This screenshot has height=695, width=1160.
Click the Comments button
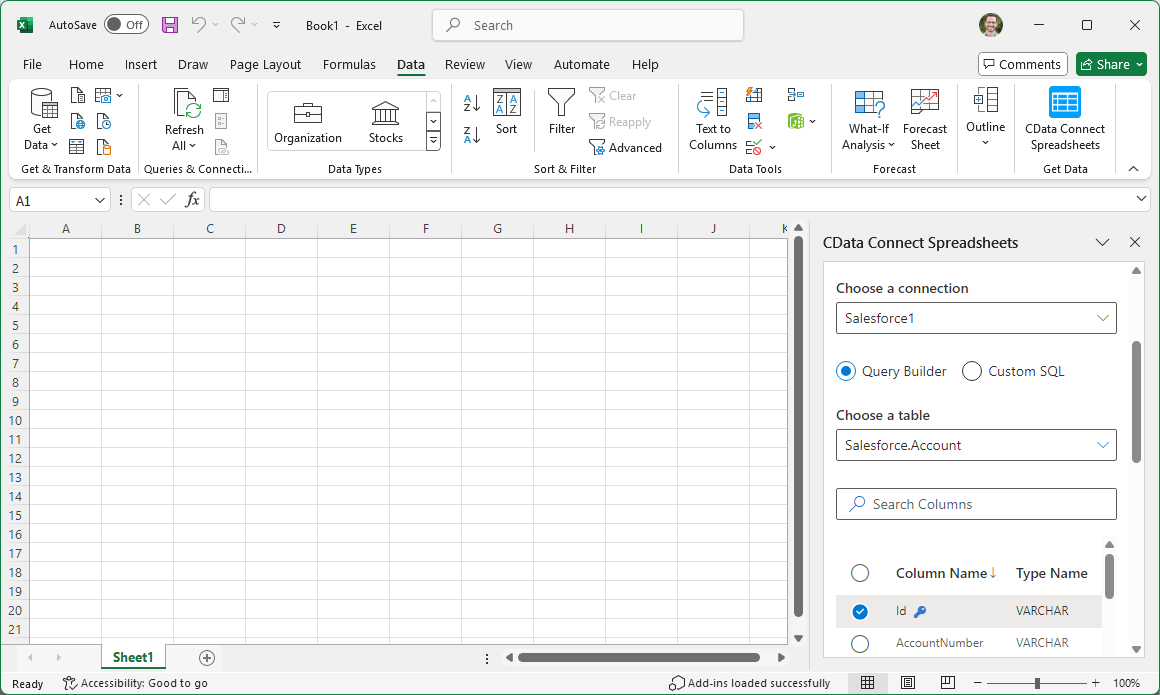pos(1022,64)
